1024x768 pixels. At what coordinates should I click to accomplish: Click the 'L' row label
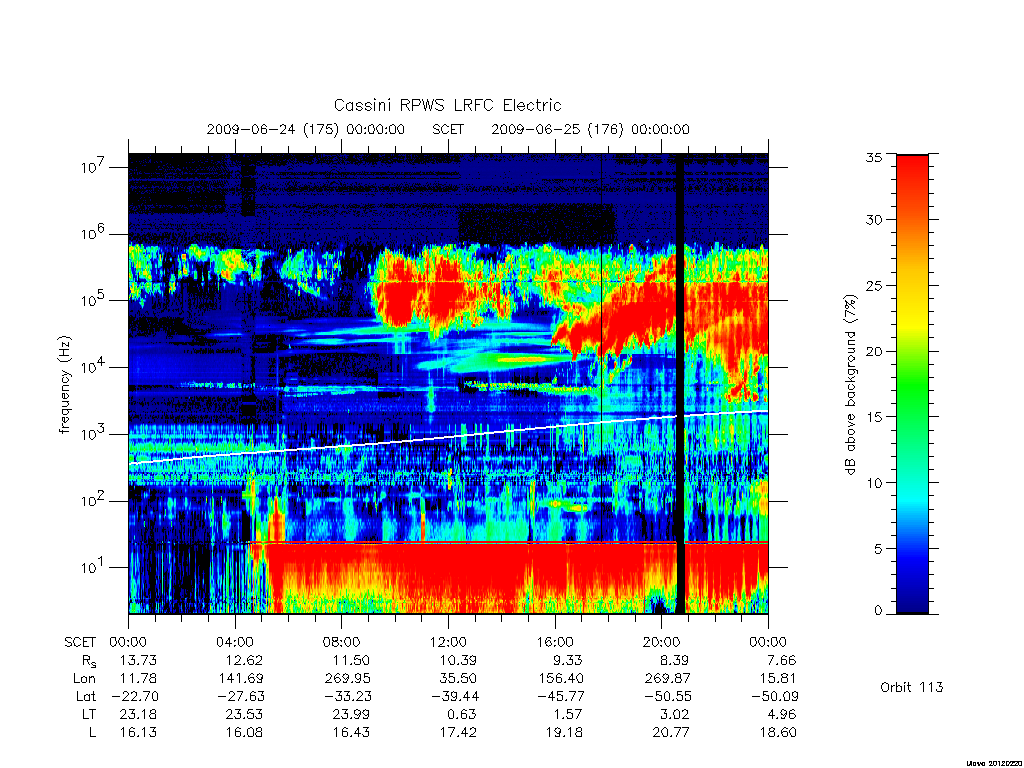click(x=93, y=733)
